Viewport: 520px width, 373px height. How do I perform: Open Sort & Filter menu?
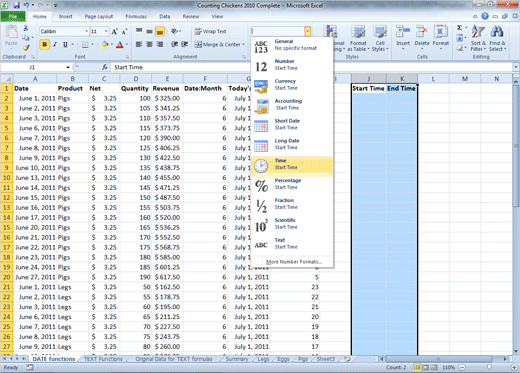[478, 38]
